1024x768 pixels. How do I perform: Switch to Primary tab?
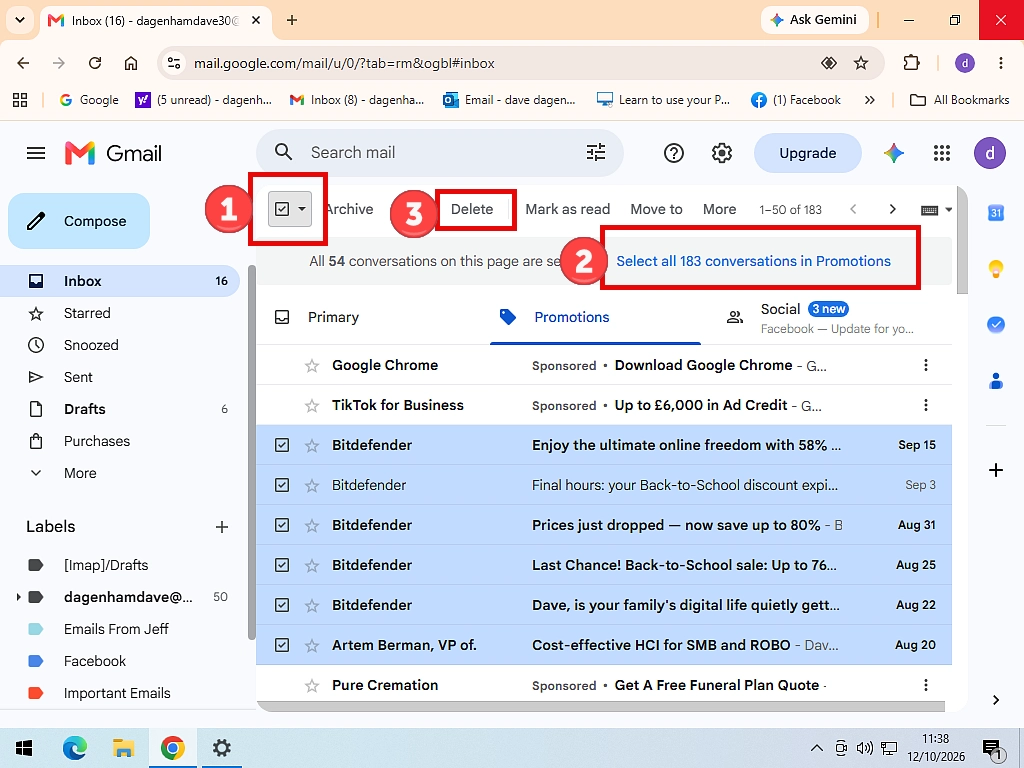pos(373,317)
